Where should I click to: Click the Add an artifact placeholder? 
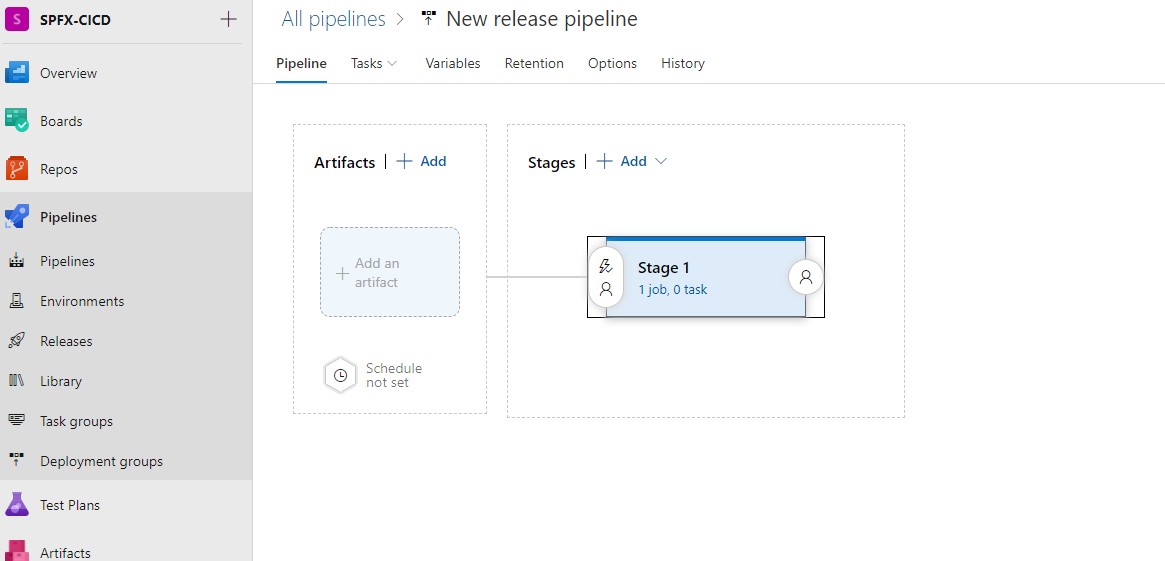click(390, 272)
